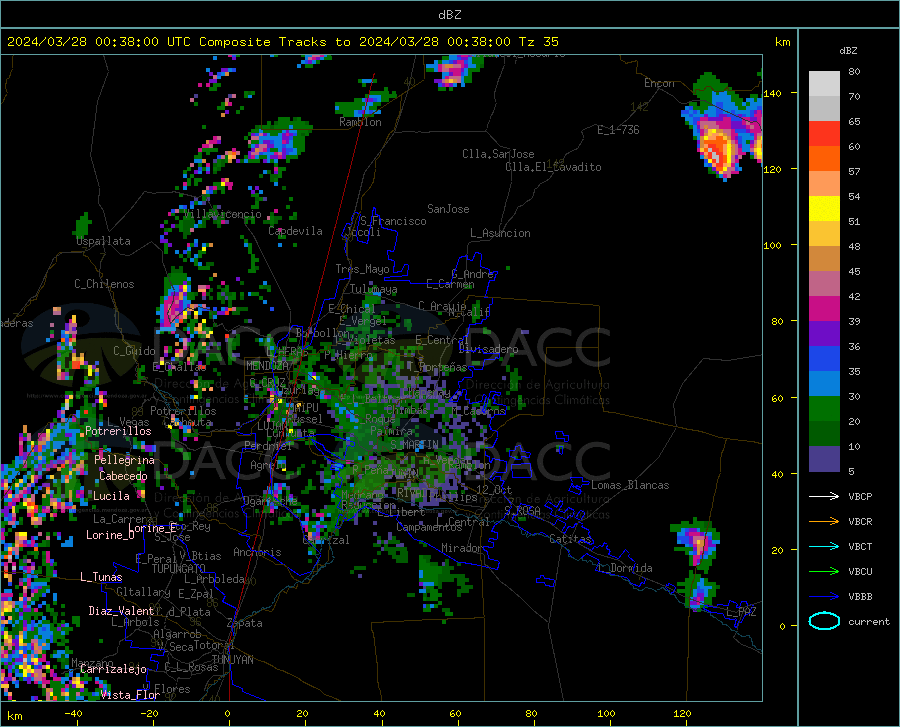Click the Anchoris place label
Image resolution: width=900 pixels, height=727 pixels.
(257, 552)
